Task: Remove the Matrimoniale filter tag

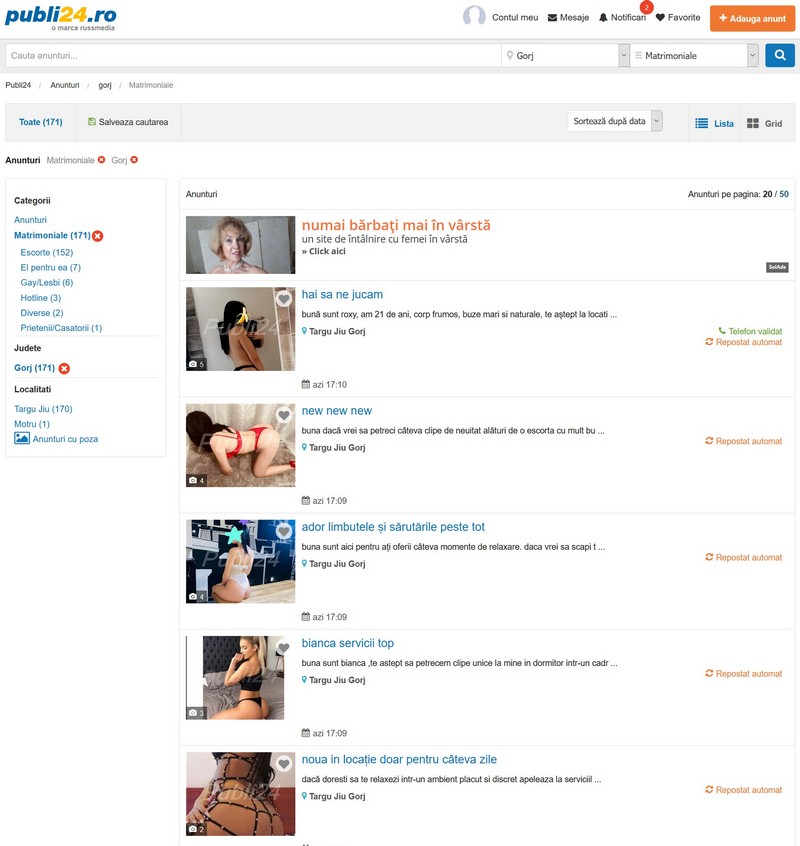Action: 101,160
